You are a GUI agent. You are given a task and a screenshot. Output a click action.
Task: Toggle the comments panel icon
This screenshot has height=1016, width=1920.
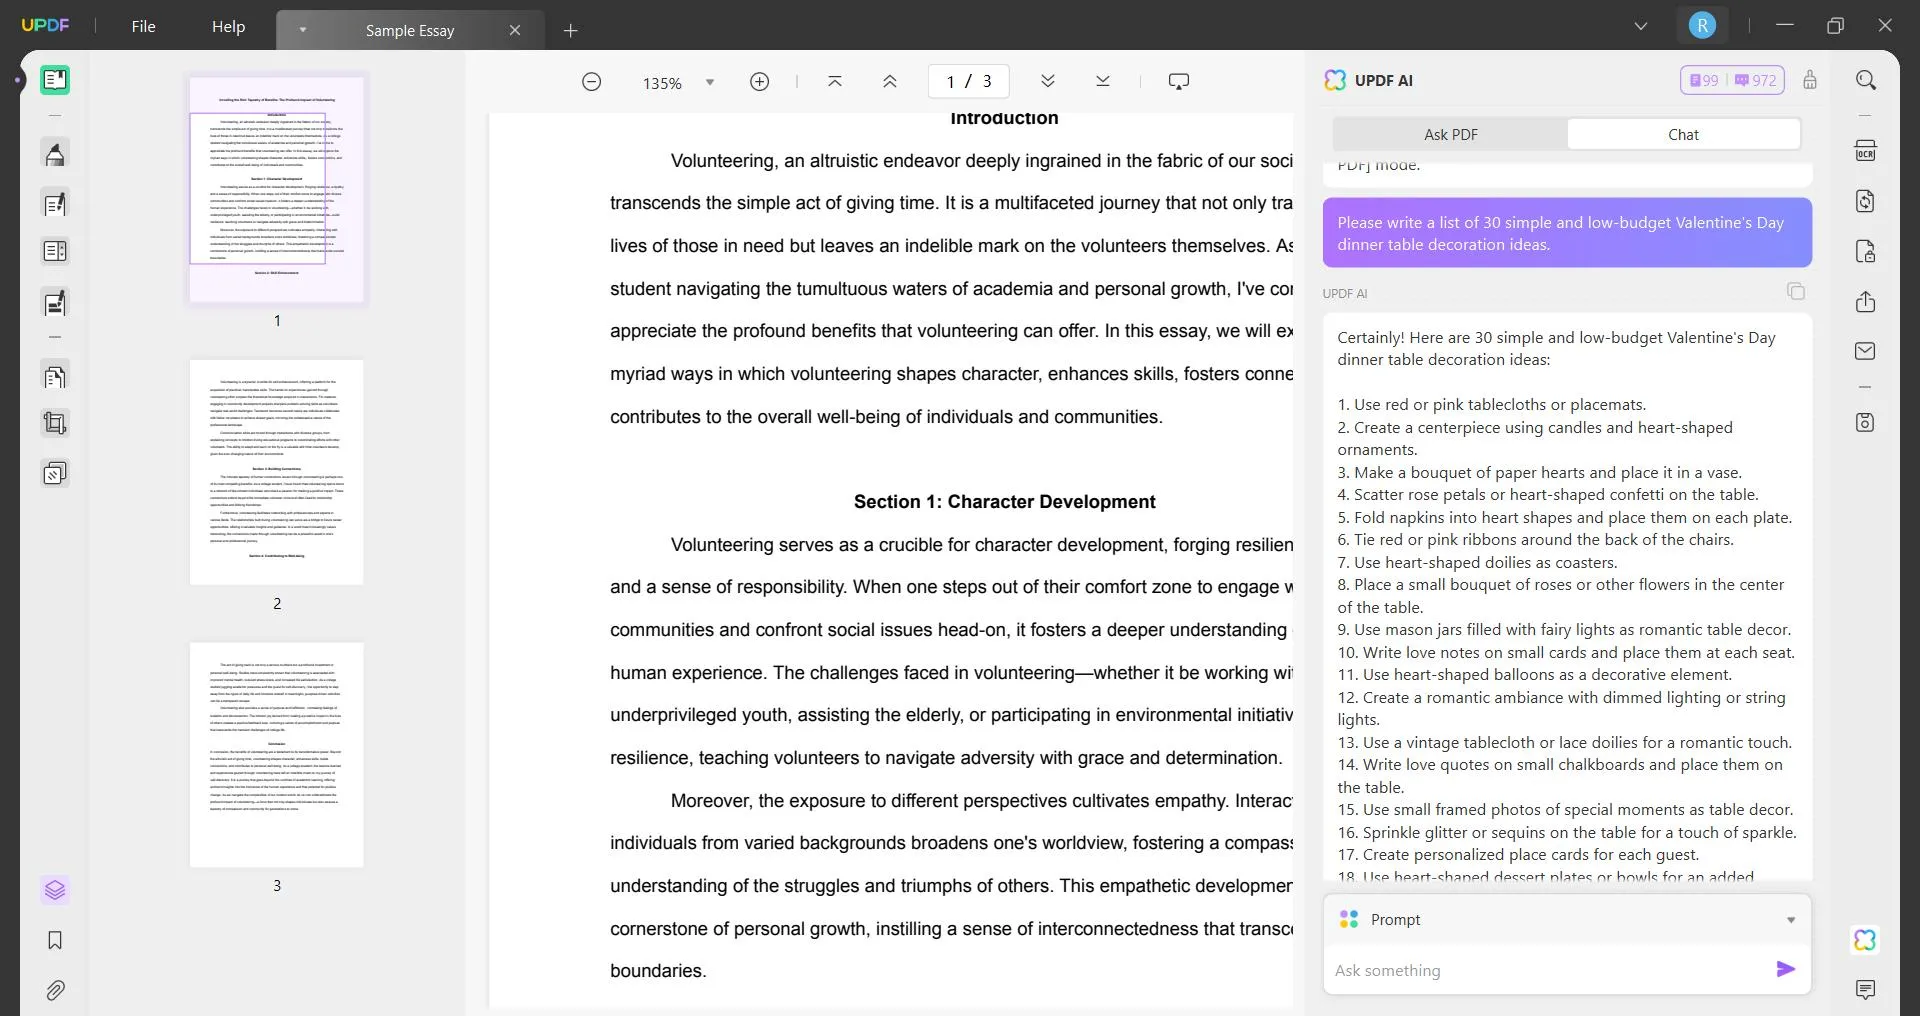tap(1865, 990)
